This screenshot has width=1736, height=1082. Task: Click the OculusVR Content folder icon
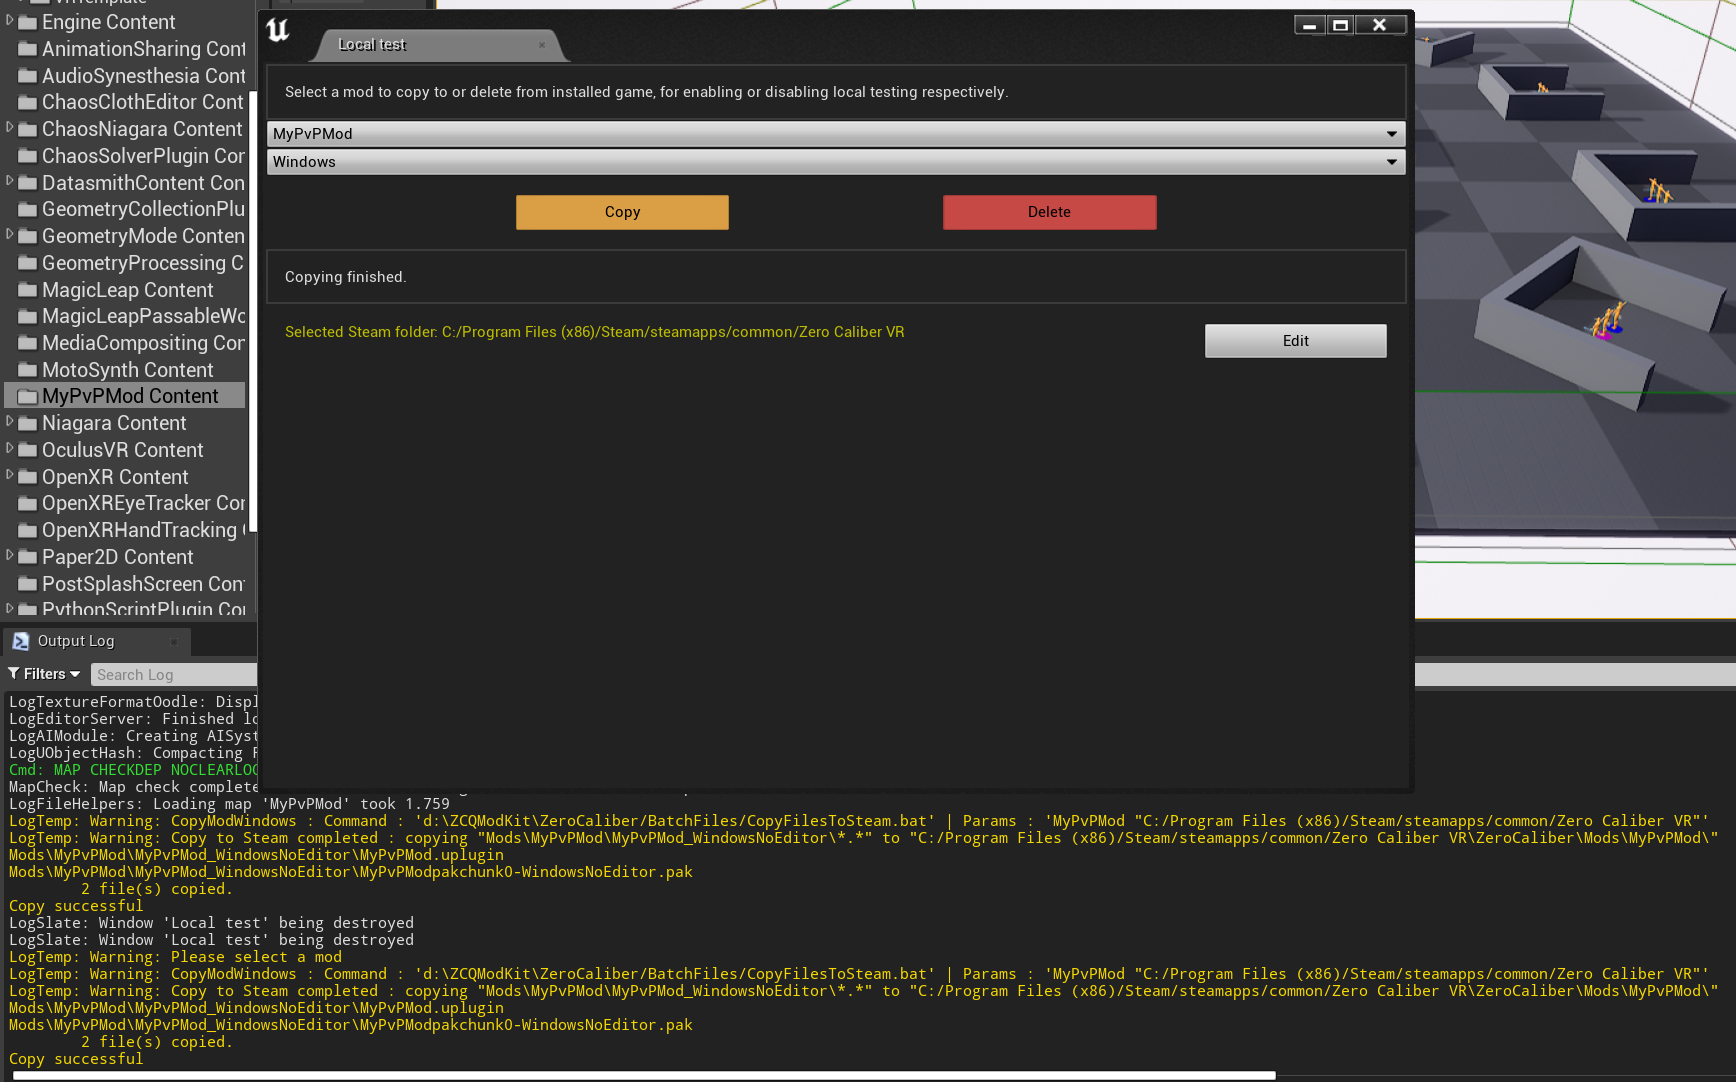point(28,450)
